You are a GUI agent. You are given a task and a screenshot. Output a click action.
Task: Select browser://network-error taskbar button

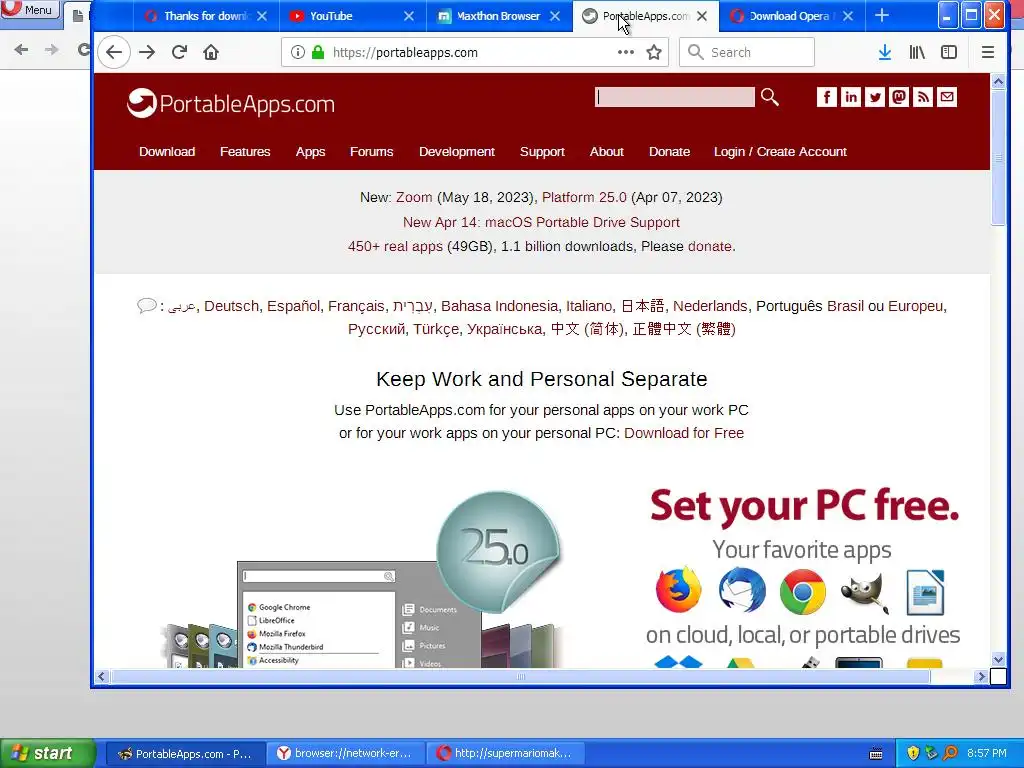(x=346, y=754)
